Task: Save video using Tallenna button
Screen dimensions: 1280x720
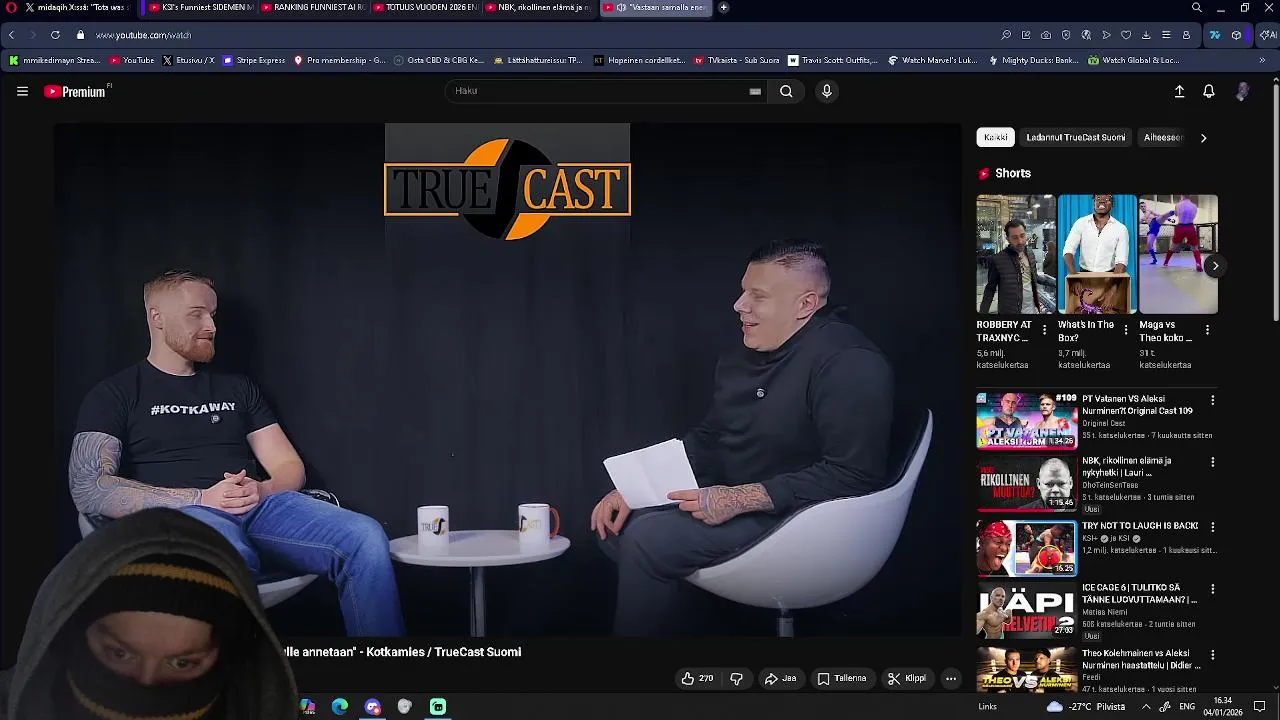Action: (x=842, y=678)
